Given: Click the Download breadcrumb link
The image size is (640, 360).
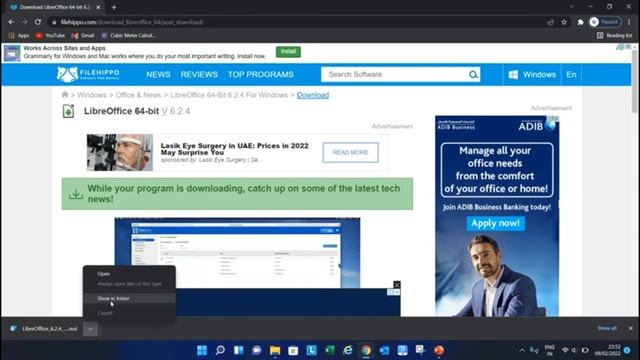Looking at the screenshot, I should pos(313,95).
